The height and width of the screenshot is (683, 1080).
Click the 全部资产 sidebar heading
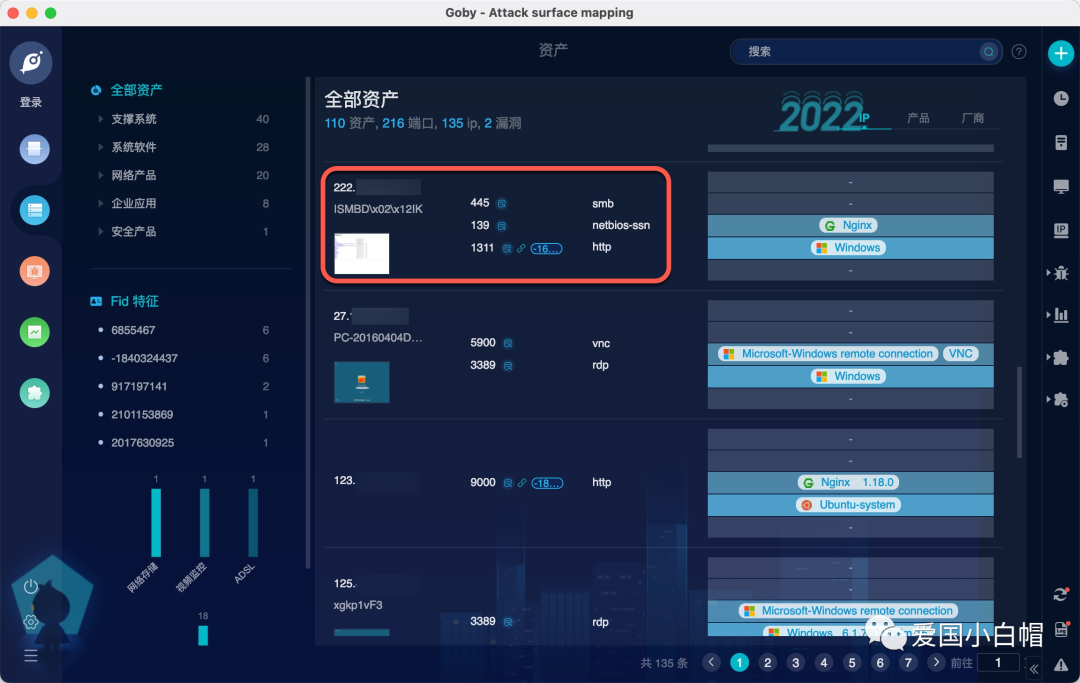tap(136, 90)
